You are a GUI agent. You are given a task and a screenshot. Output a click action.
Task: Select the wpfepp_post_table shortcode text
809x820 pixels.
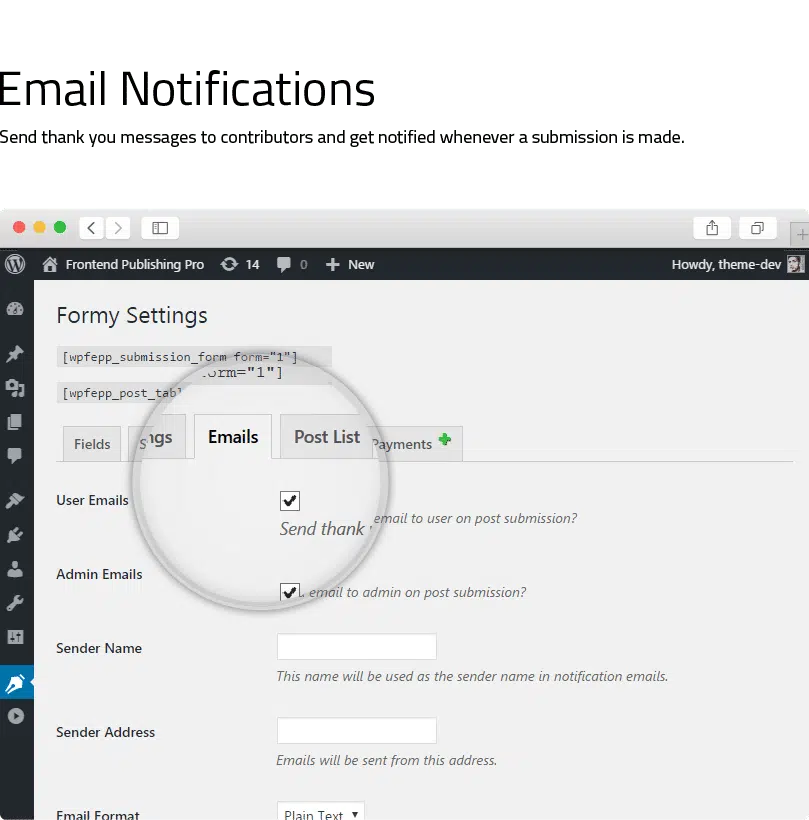click(x=121, y=393)
